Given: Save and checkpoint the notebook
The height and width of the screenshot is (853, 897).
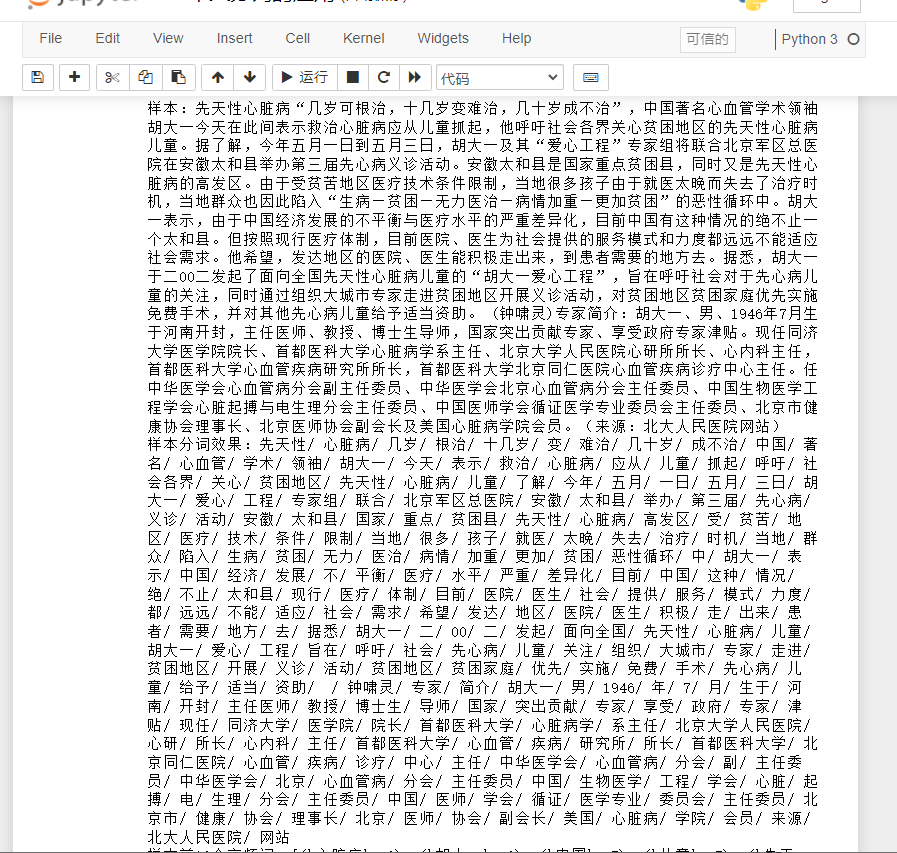Looking at the screenshot, I should point(37,77).
